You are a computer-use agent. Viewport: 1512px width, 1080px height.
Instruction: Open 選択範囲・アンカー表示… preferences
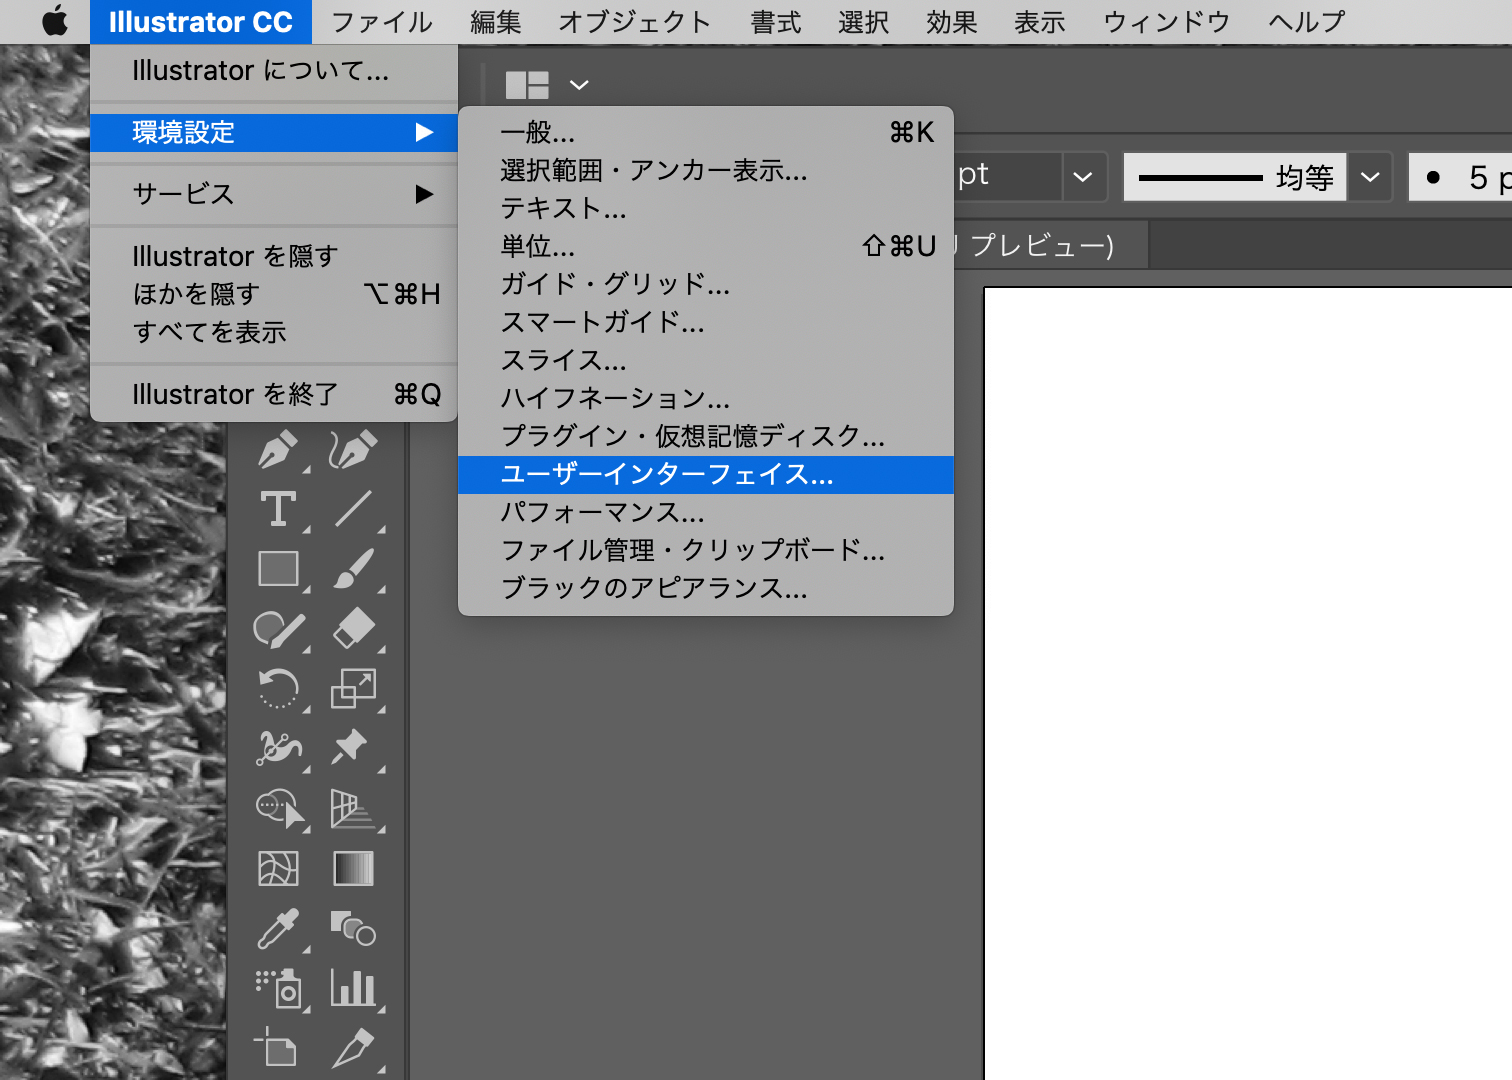click(706, 170)
